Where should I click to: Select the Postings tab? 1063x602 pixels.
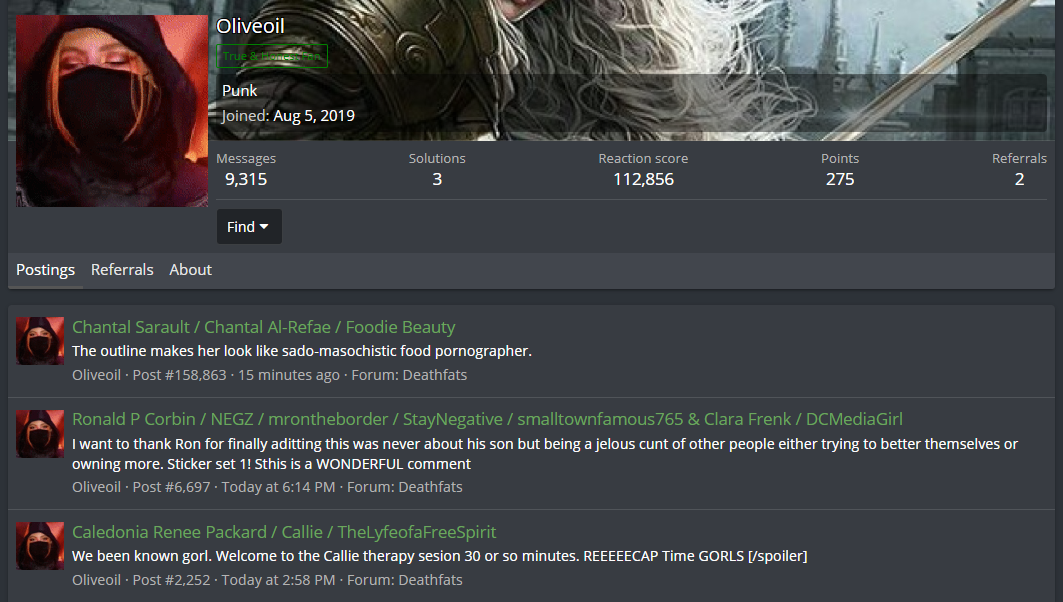point(45,270)
